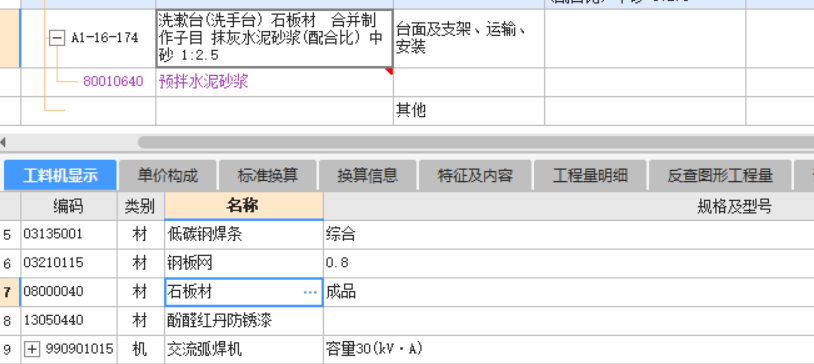Open the 反查图形工程量 tab
814x364 pixels.
click(720, 176)
